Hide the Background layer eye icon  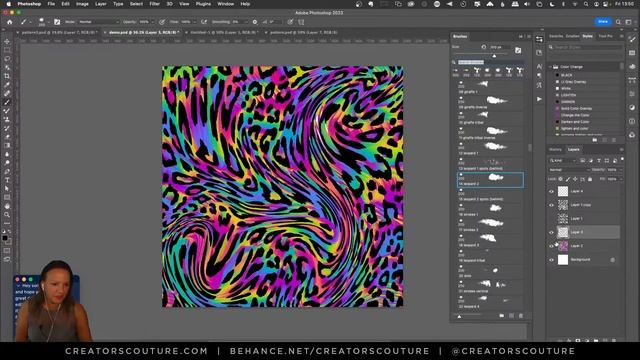click(551, 260)
